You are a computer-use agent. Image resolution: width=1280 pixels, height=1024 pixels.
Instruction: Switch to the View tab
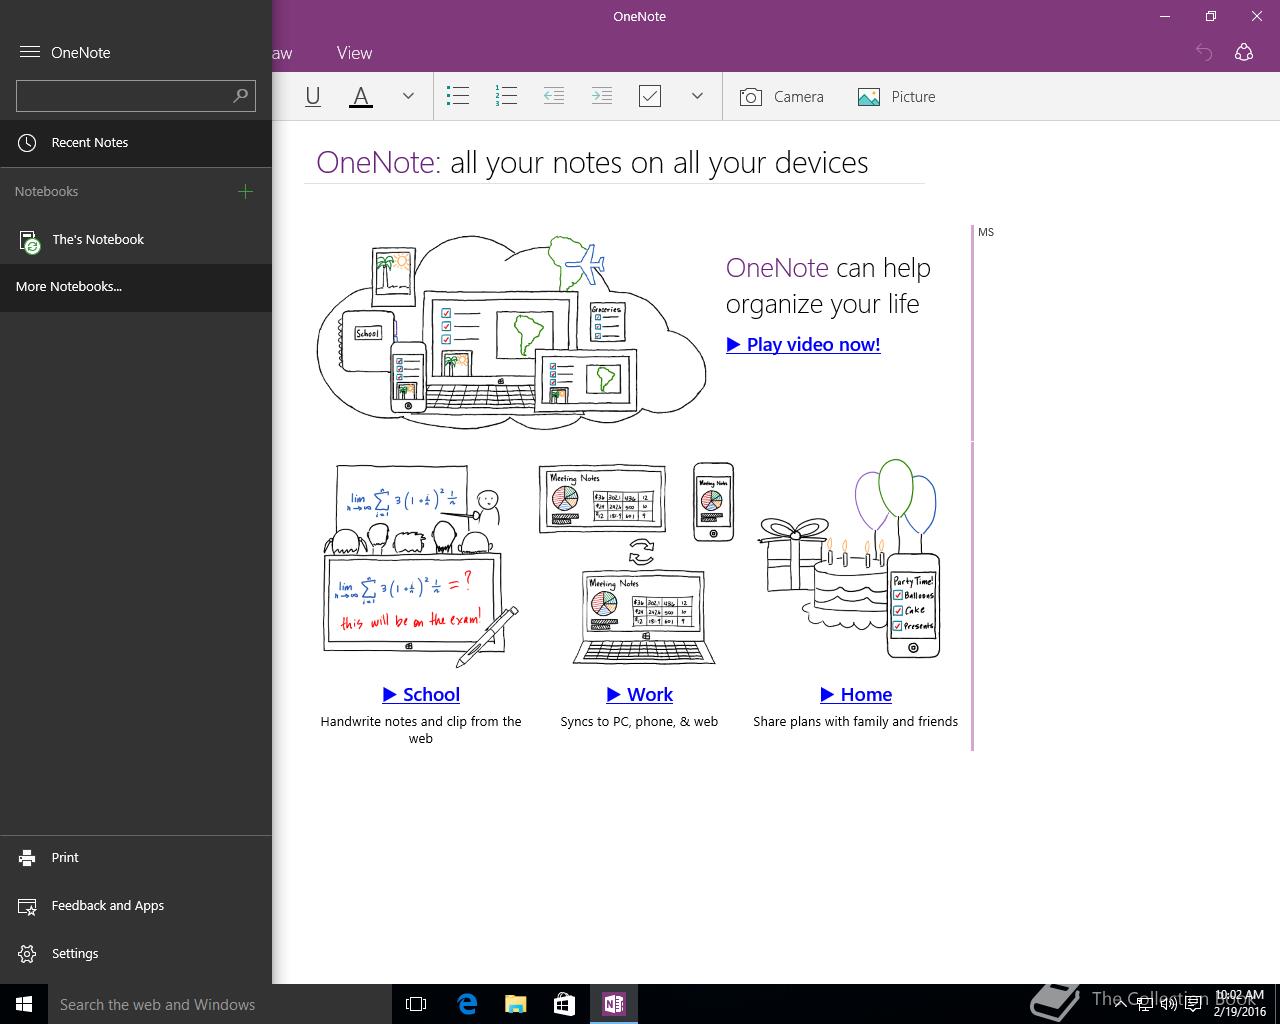[354, 53]
